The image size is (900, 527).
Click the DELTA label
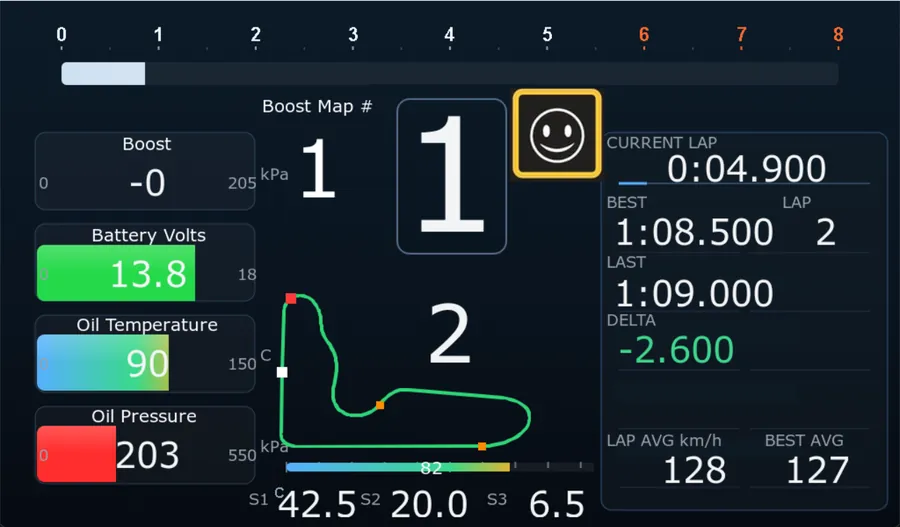point(631,320)
